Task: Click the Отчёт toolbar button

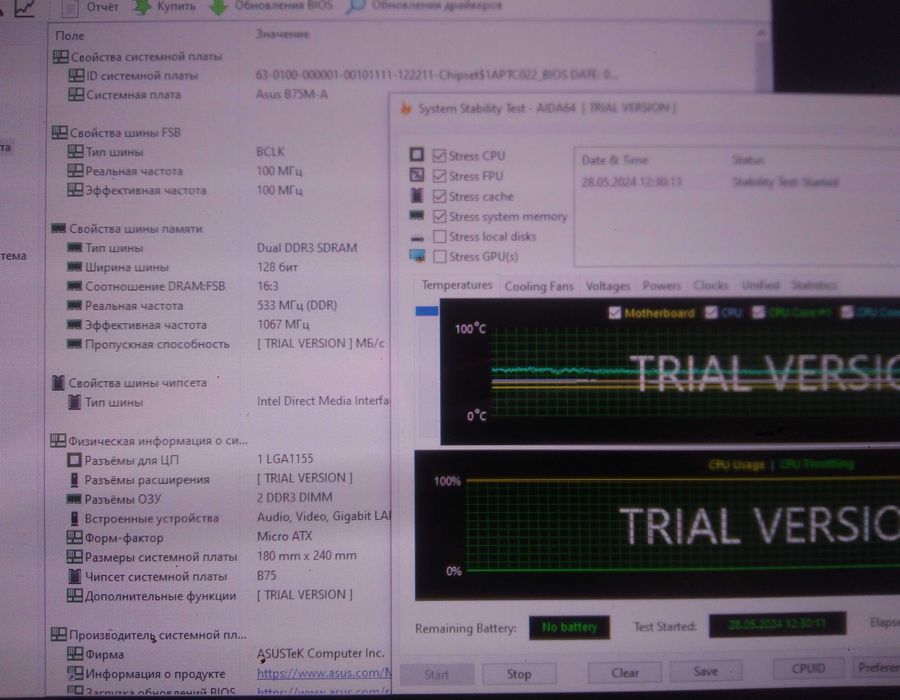Action: tap(91, 7)
